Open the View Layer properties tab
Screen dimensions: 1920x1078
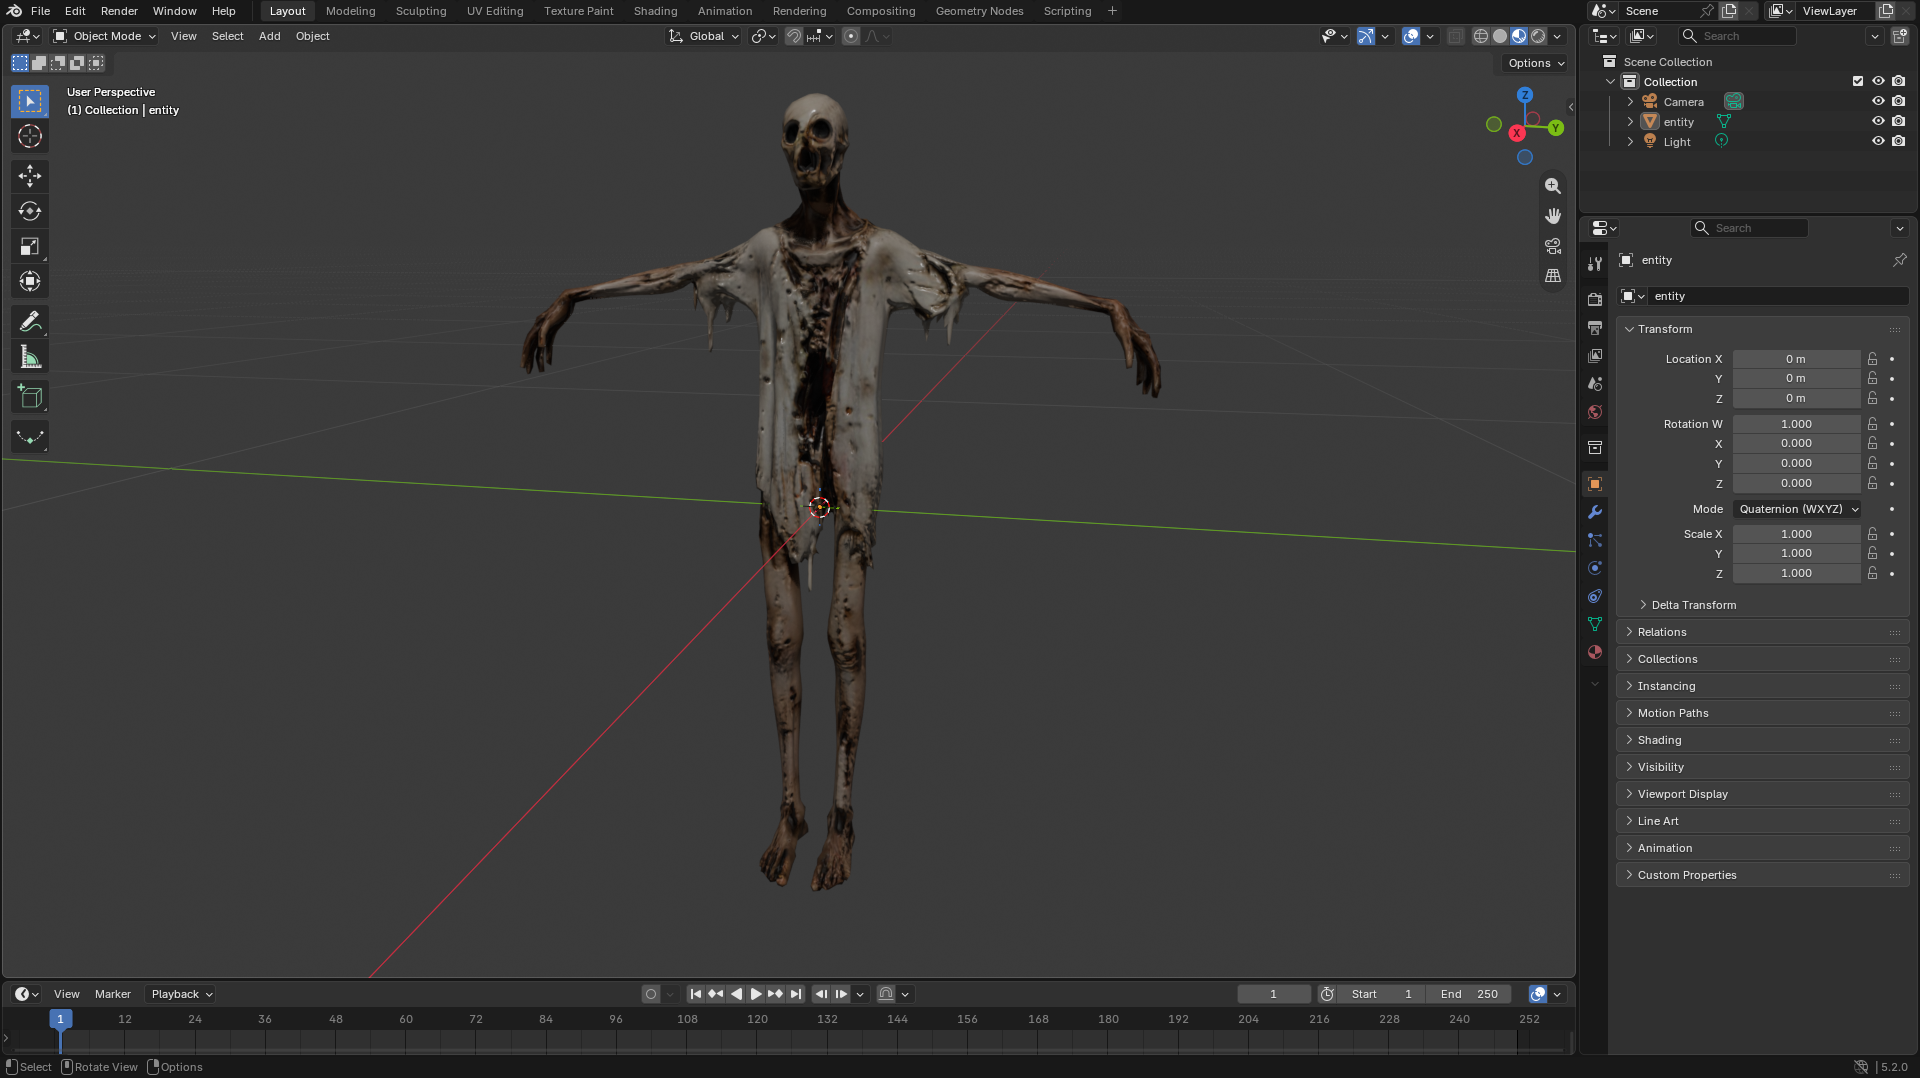[x=1595, y=356]
